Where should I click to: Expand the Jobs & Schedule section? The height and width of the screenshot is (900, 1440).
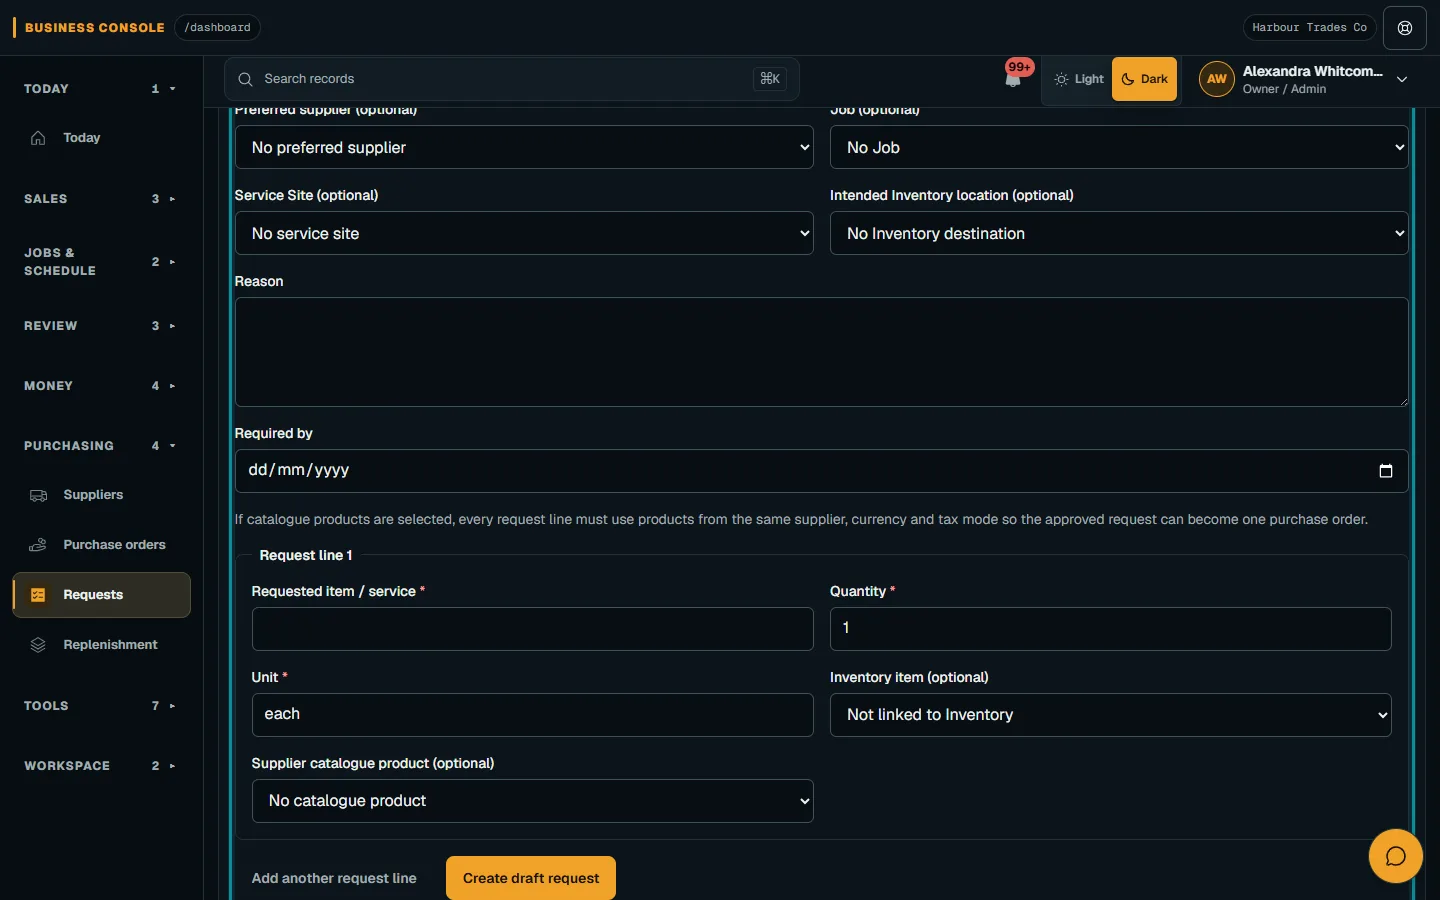(100, 262)
